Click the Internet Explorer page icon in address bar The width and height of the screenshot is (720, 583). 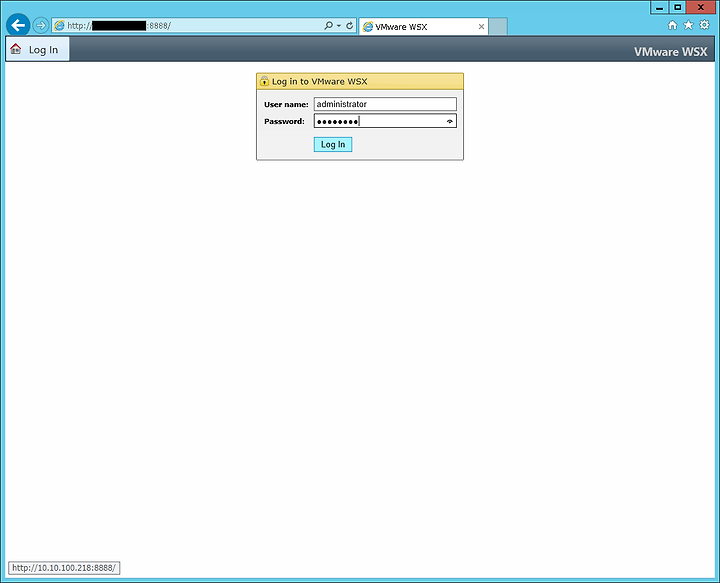click(x=60, y=26)
